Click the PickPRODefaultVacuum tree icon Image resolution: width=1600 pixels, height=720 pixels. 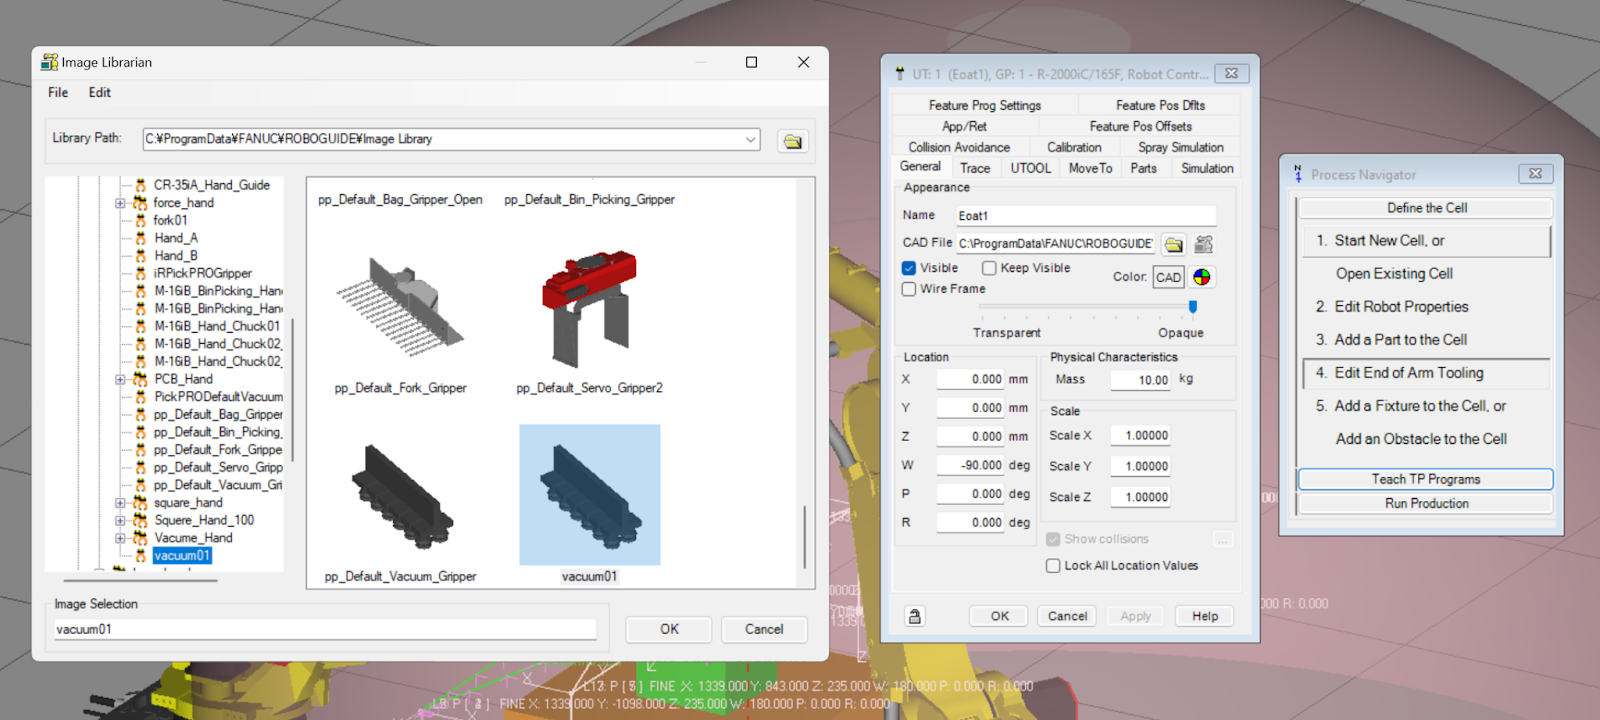coord(141,397)
